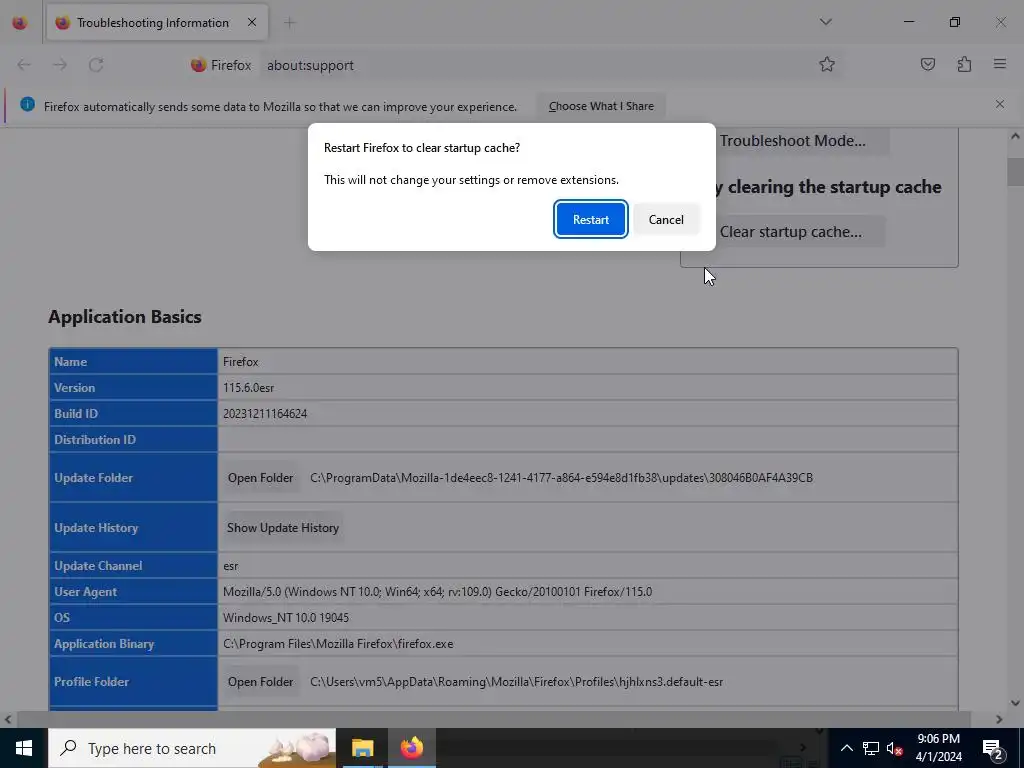Click the Troubleshoot Mode button

(x=802, y=141)
